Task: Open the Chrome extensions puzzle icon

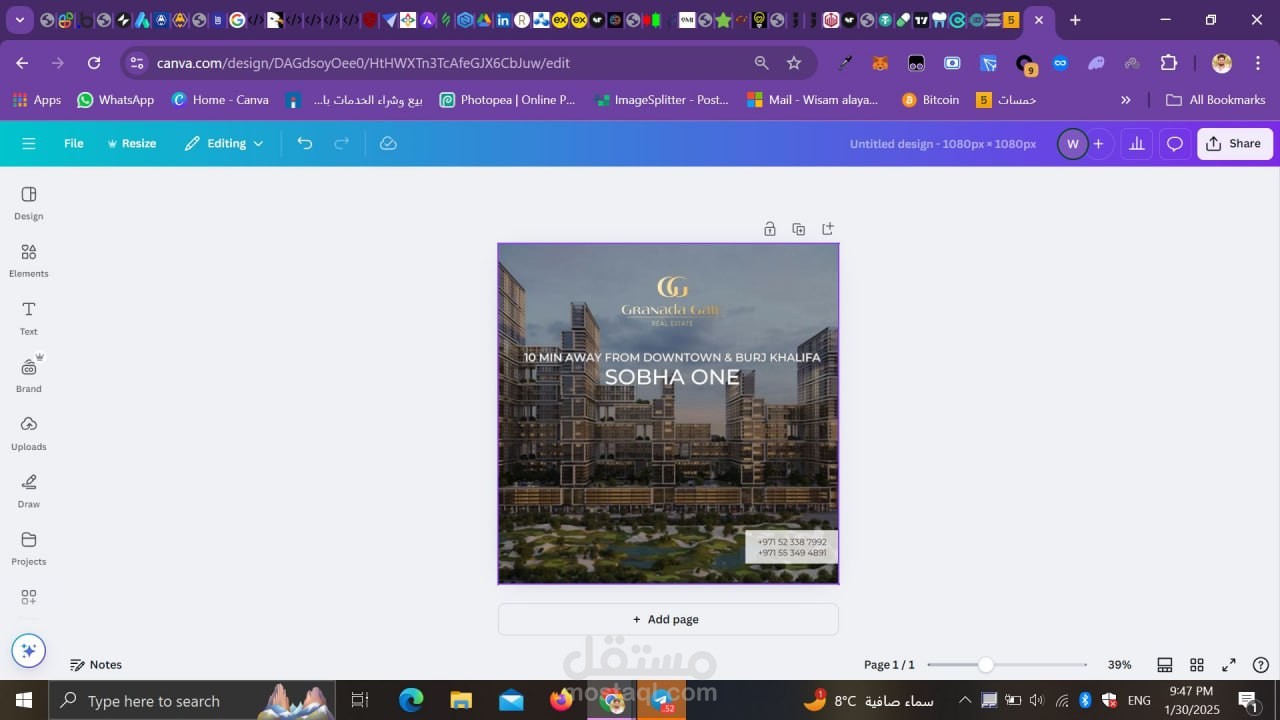Action: coord(1169,63)
